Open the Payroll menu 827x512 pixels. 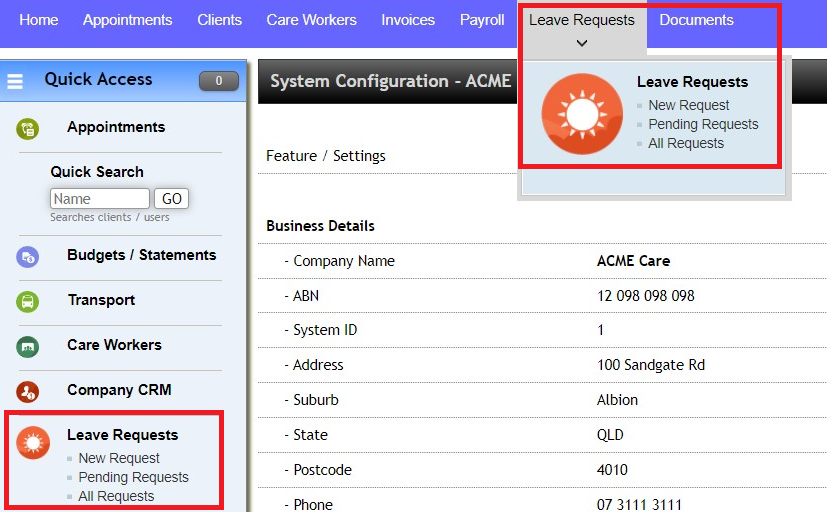[482, 20]
